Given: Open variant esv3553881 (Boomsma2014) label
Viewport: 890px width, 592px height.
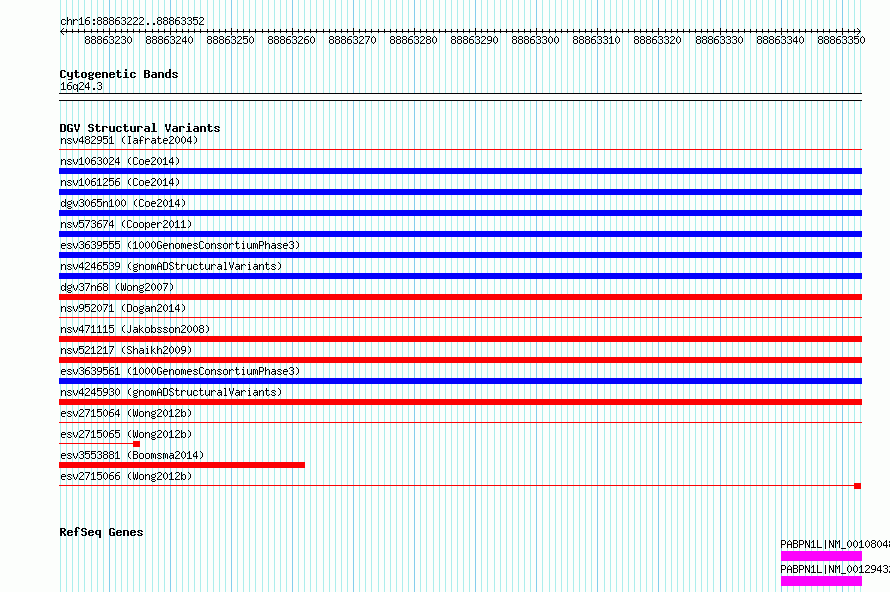Looking at the screenshot, I should 132,455.
